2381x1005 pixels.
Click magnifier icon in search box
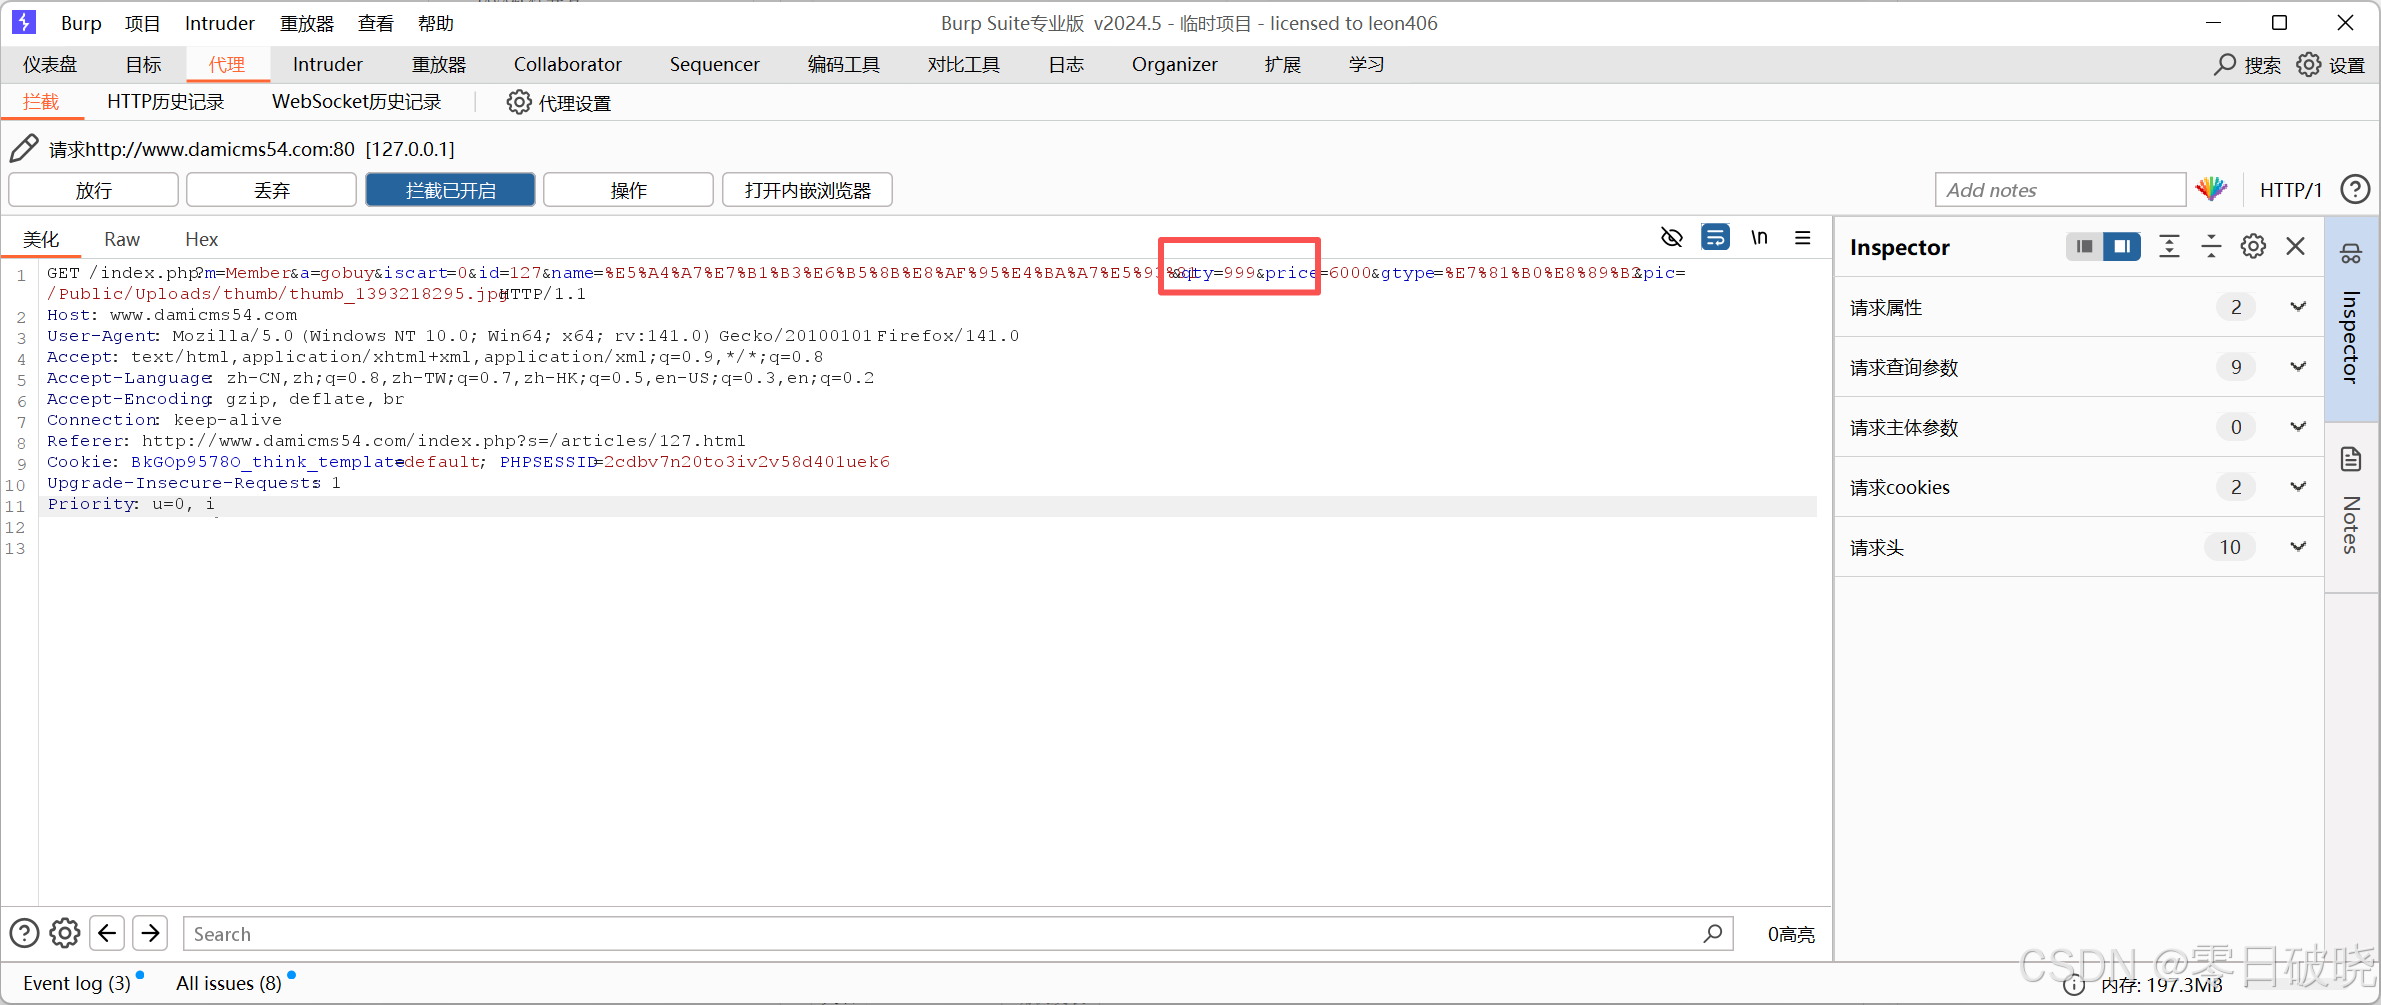pyautogui.click(x=1712, y=933)
